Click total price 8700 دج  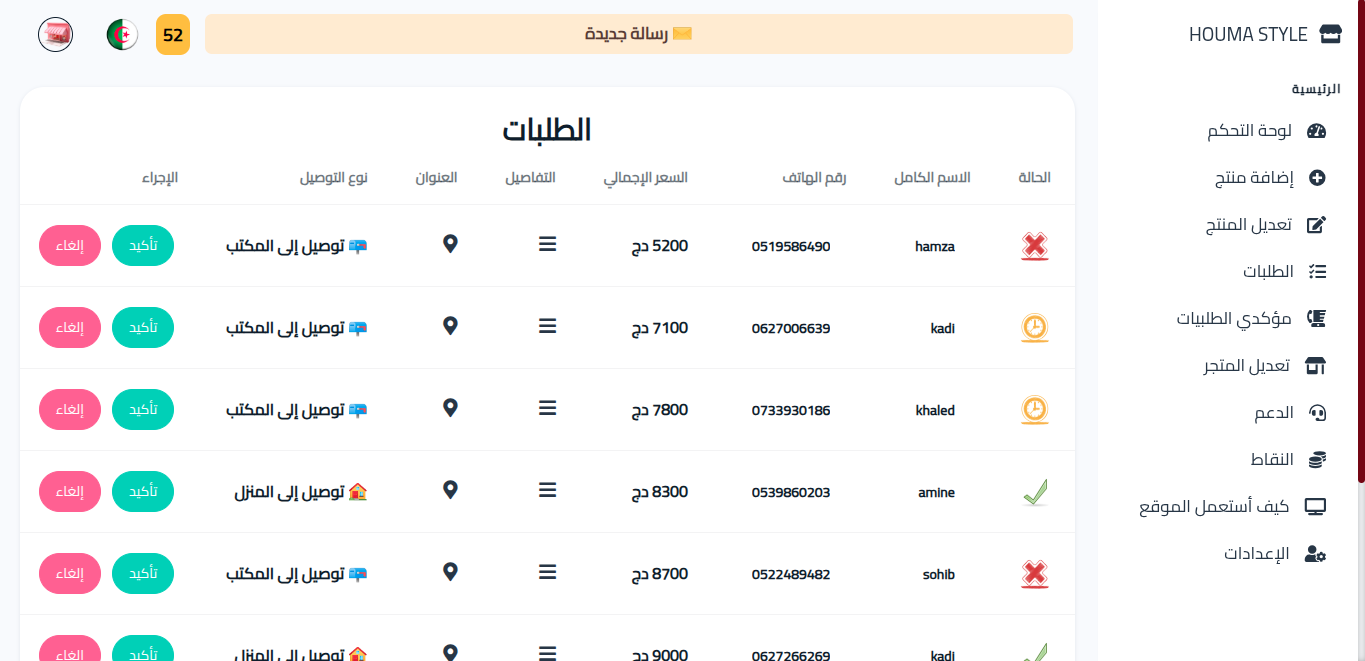(x=660, y=573)
